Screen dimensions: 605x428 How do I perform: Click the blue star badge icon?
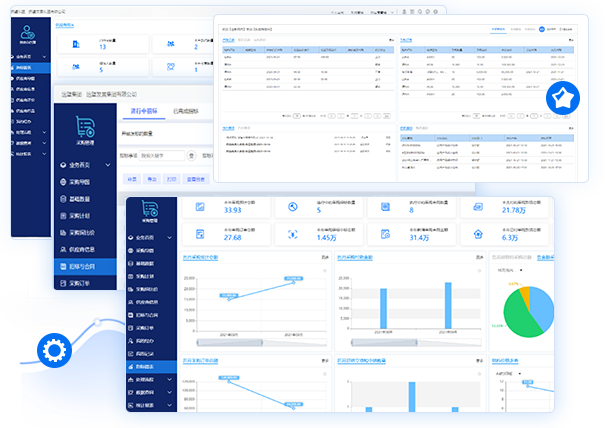(563, 98)
